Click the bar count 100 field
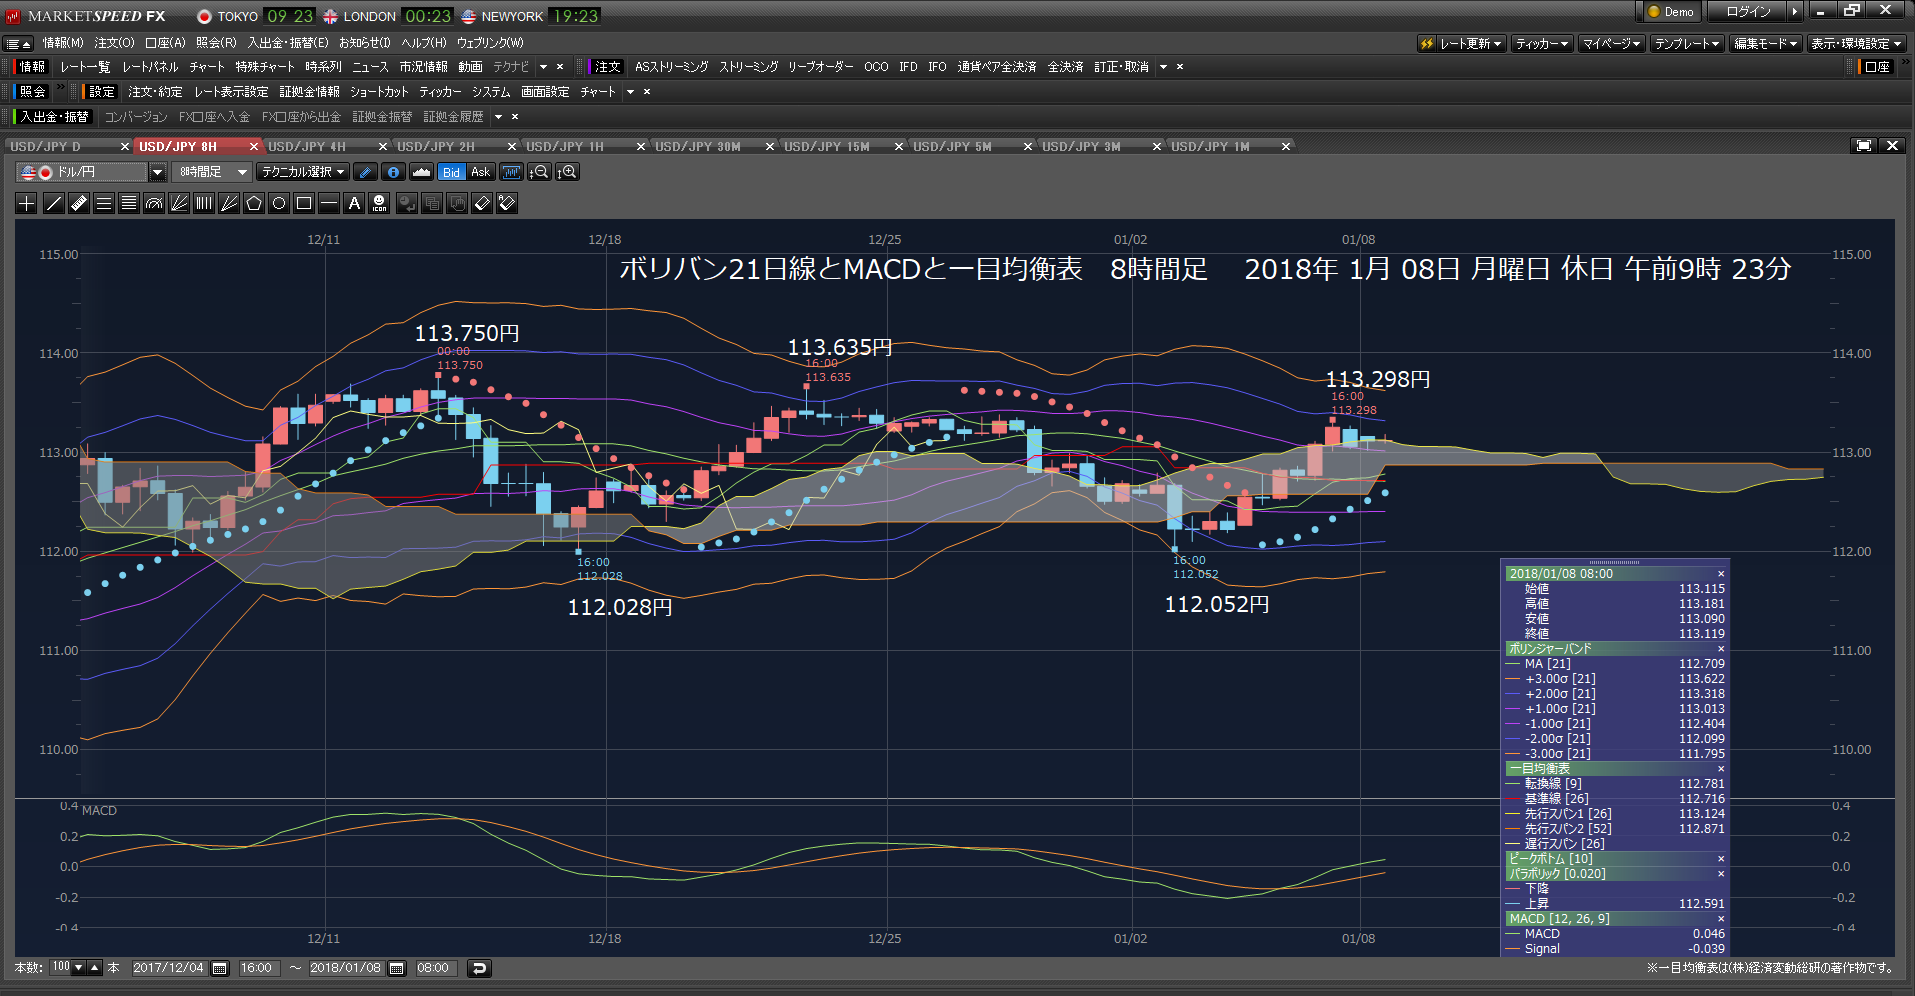The image size is (1915, 996). (61, 967)
